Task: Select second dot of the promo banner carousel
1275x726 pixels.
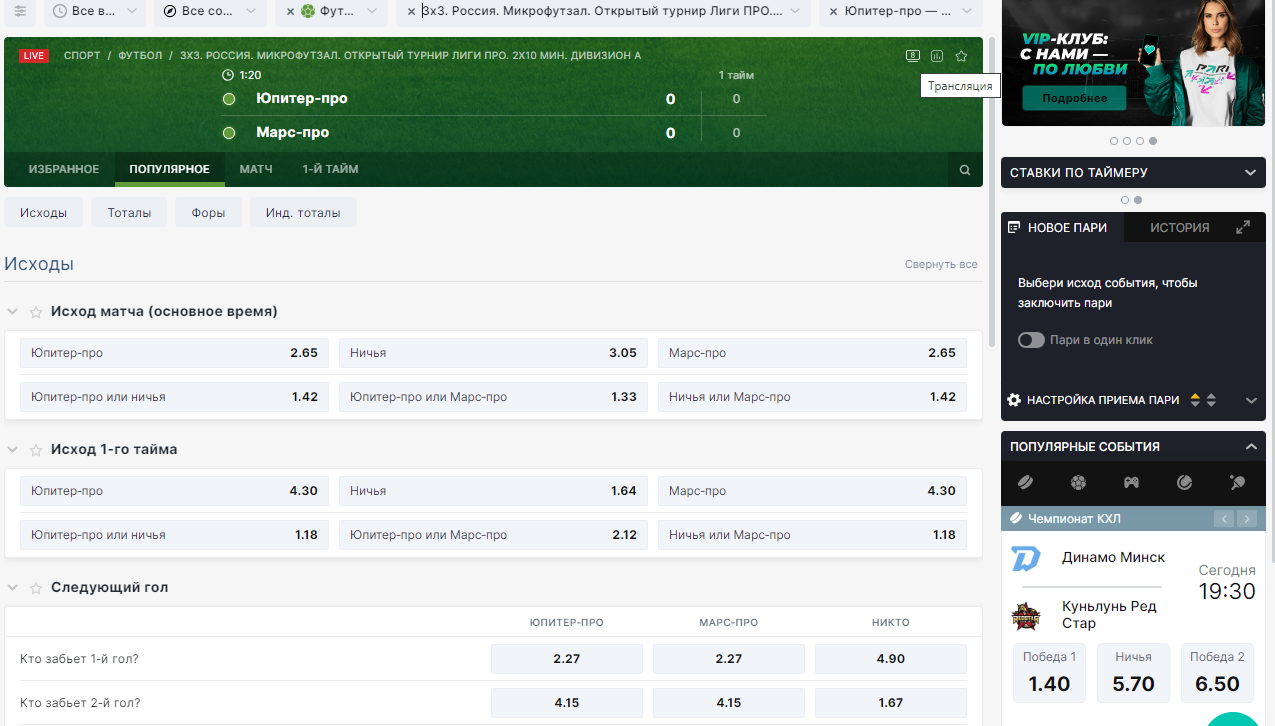Action: [1127, 141]
